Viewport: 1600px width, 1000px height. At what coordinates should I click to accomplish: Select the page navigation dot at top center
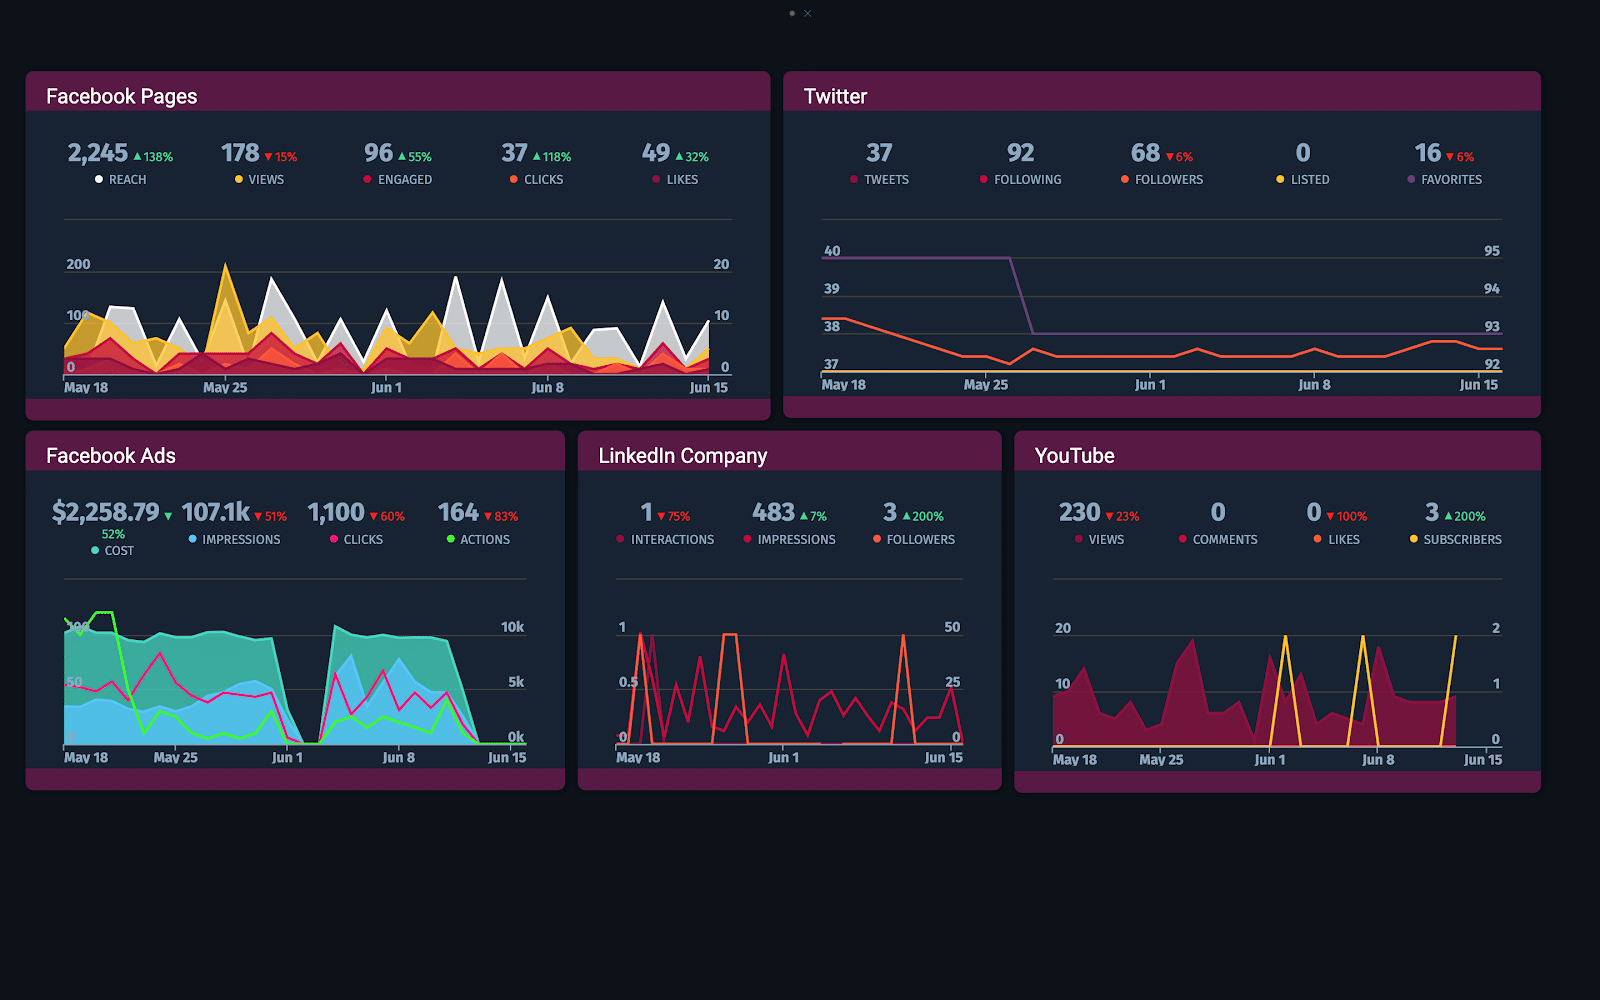[793, 13]
